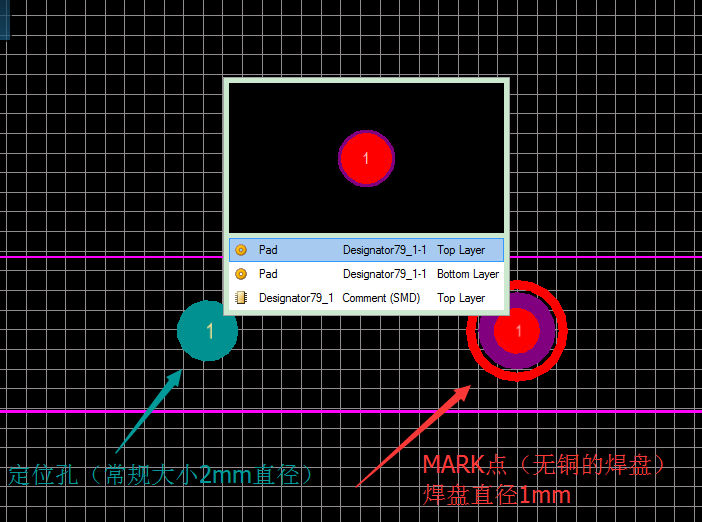Select the teal positioning hole pad
Image resolution: width=702 pixels, height=522 pixels.
click(208, 330)
